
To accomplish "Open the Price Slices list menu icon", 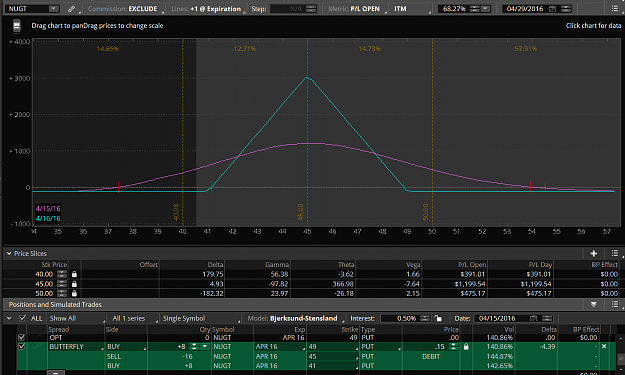I will pyautogui.click(x=615, y=253).
